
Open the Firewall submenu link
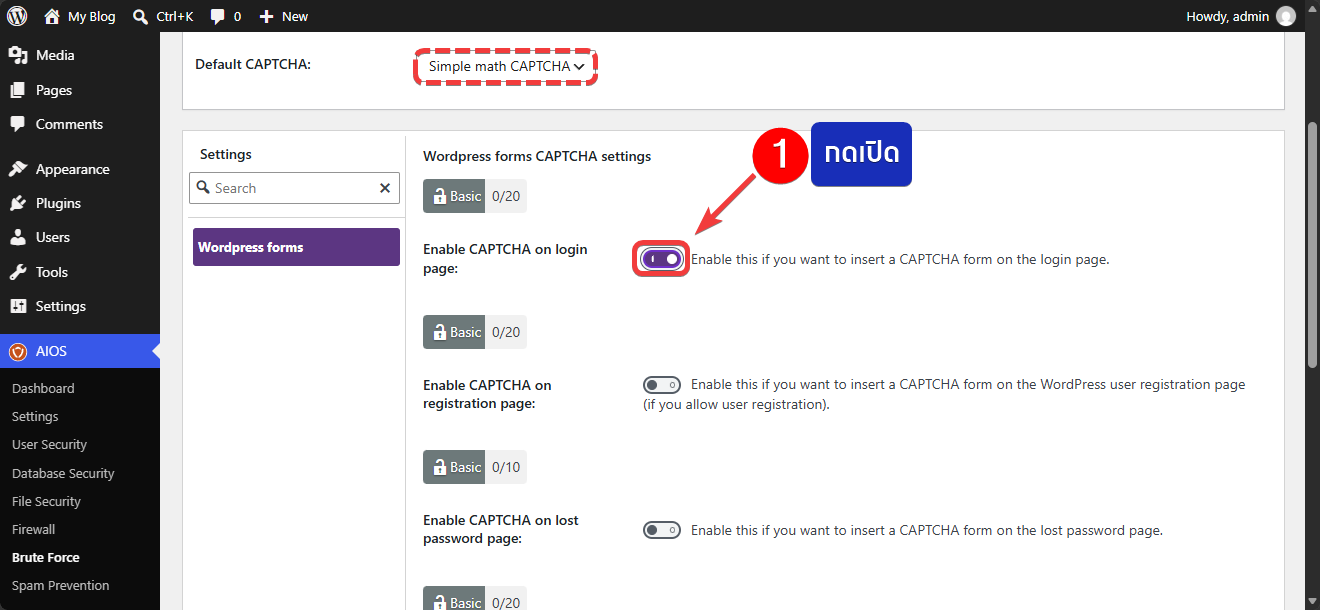(x=34, y=529)
